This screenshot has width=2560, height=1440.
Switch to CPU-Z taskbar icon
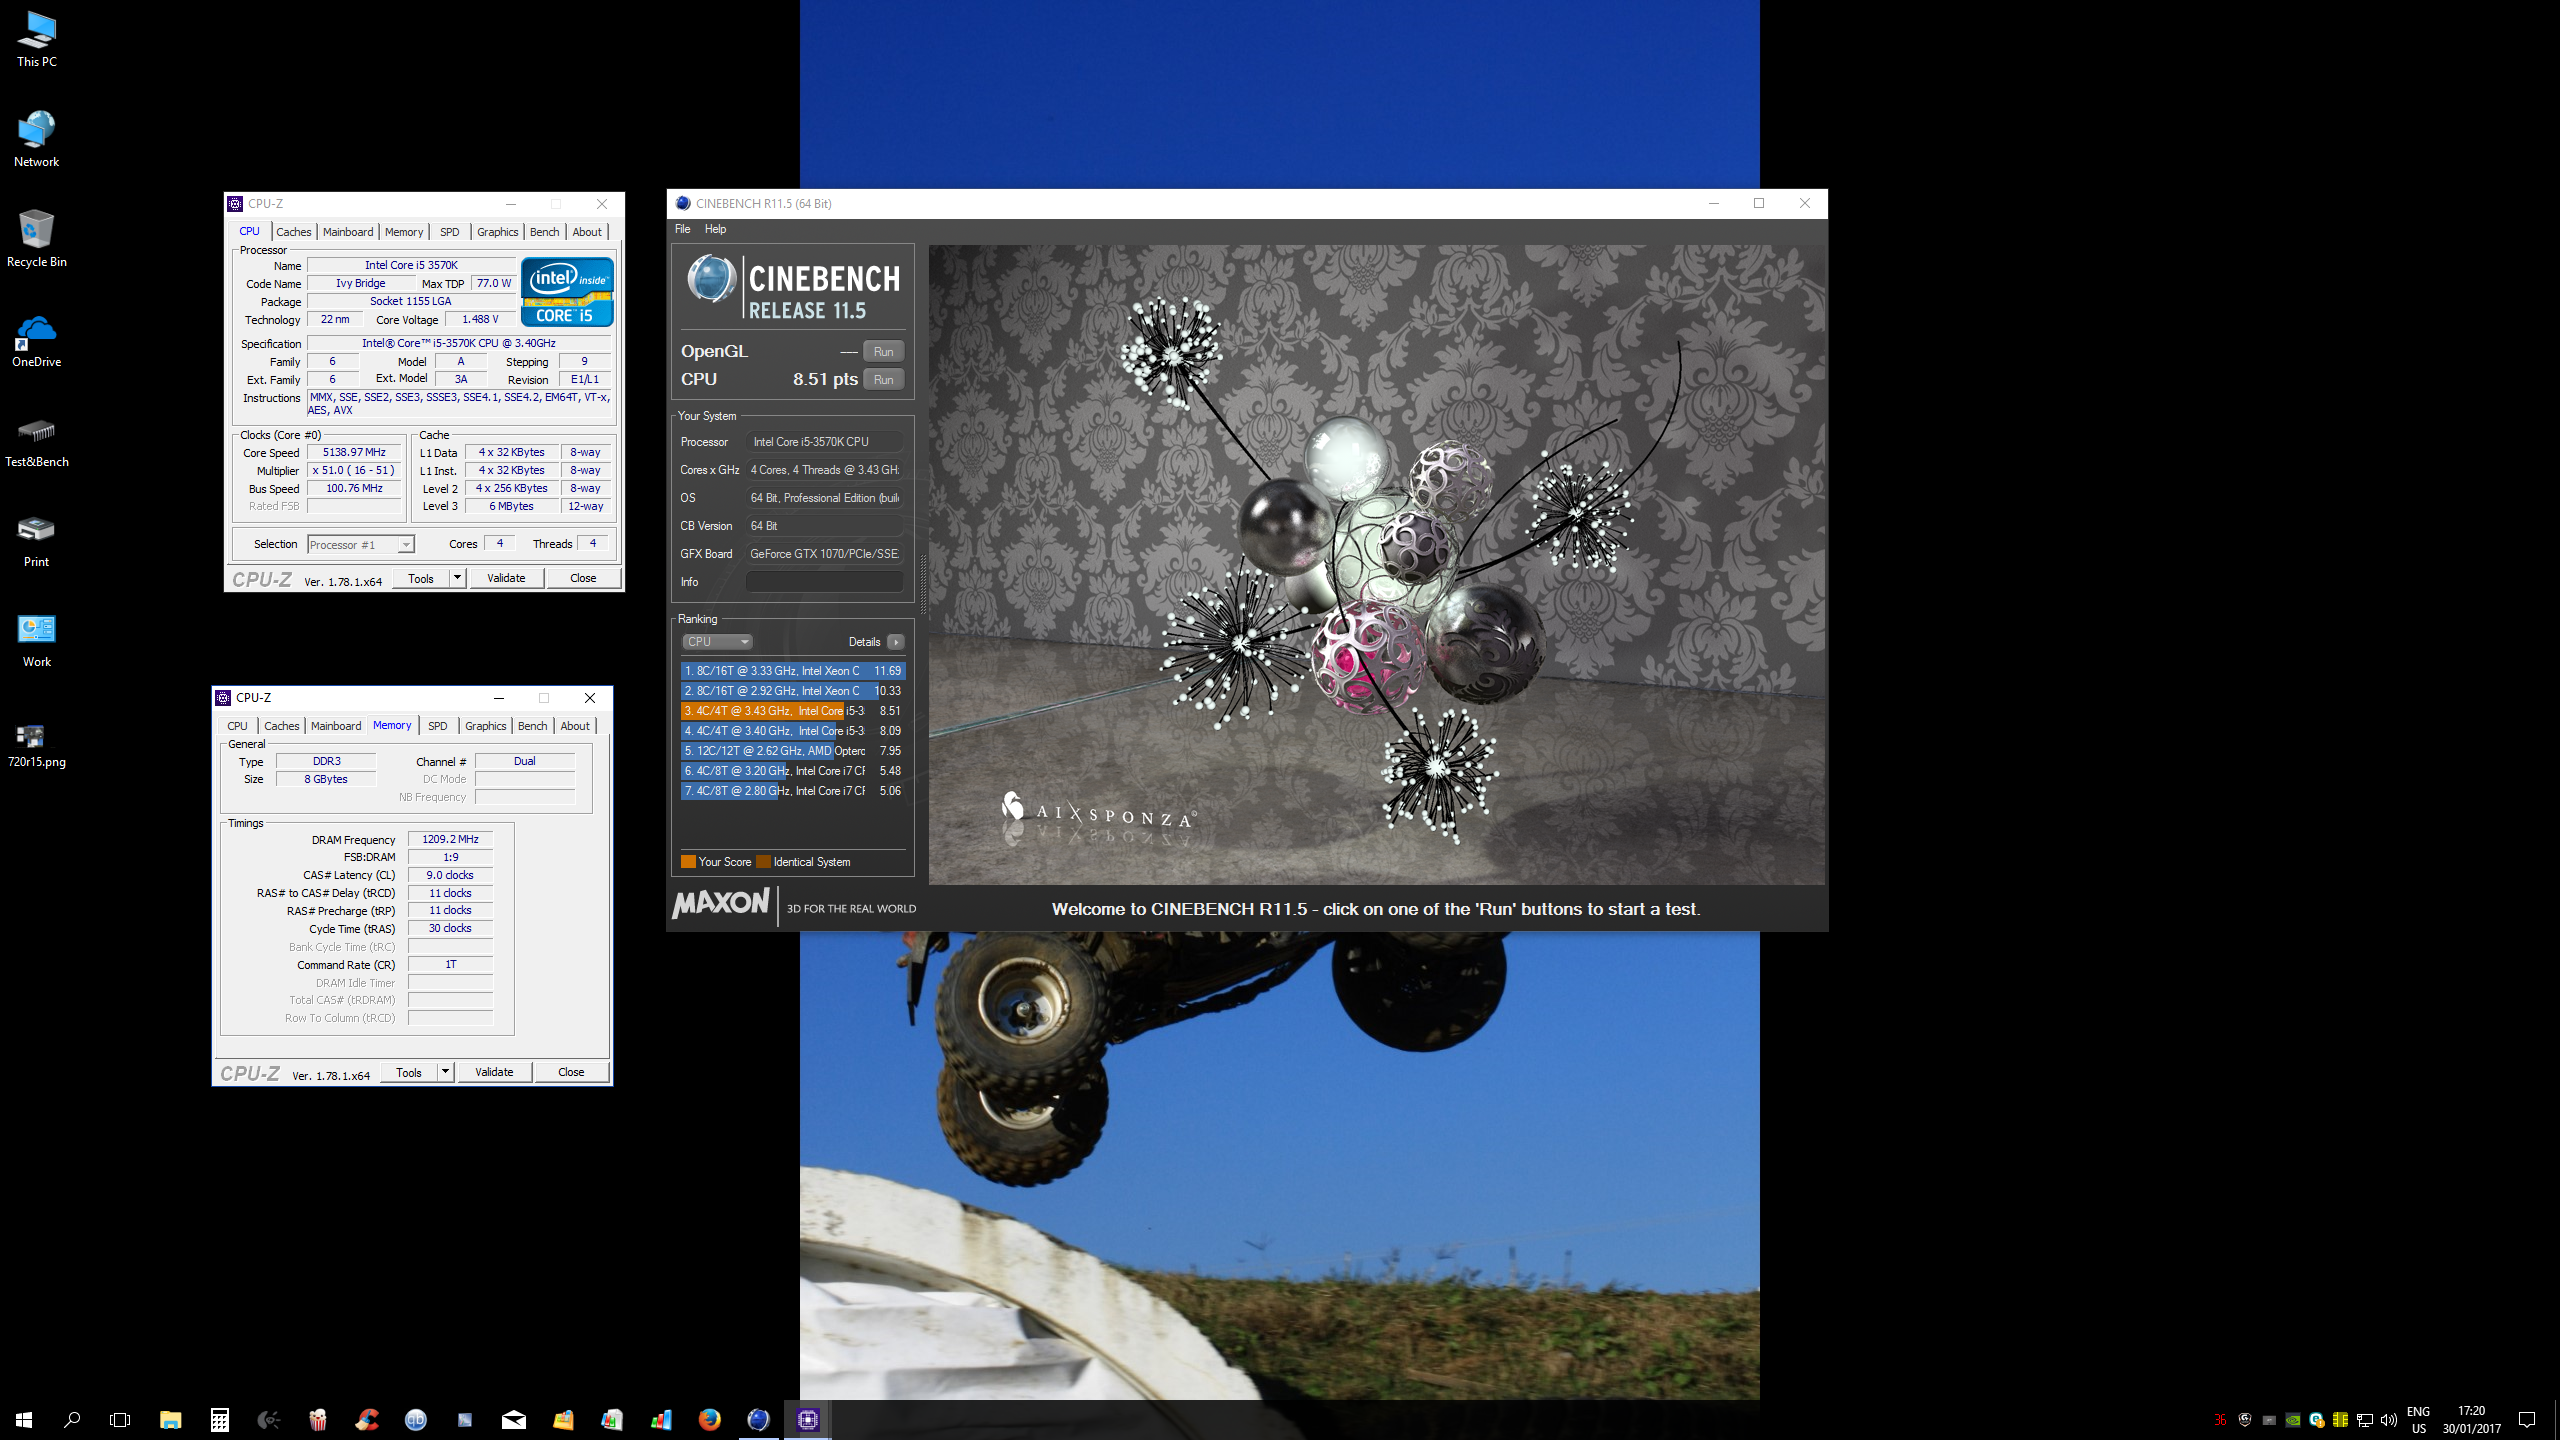click(x=808, y=1419)
